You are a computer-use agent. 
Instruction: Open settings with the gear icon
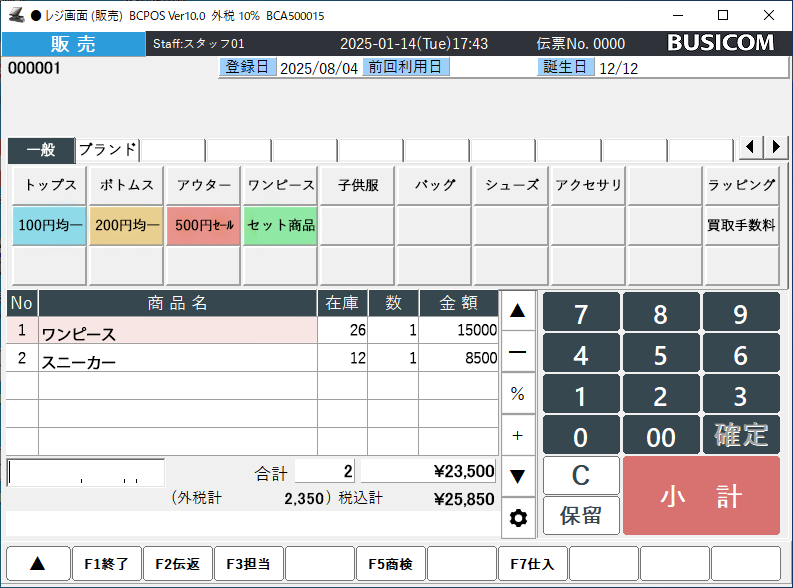518,517
